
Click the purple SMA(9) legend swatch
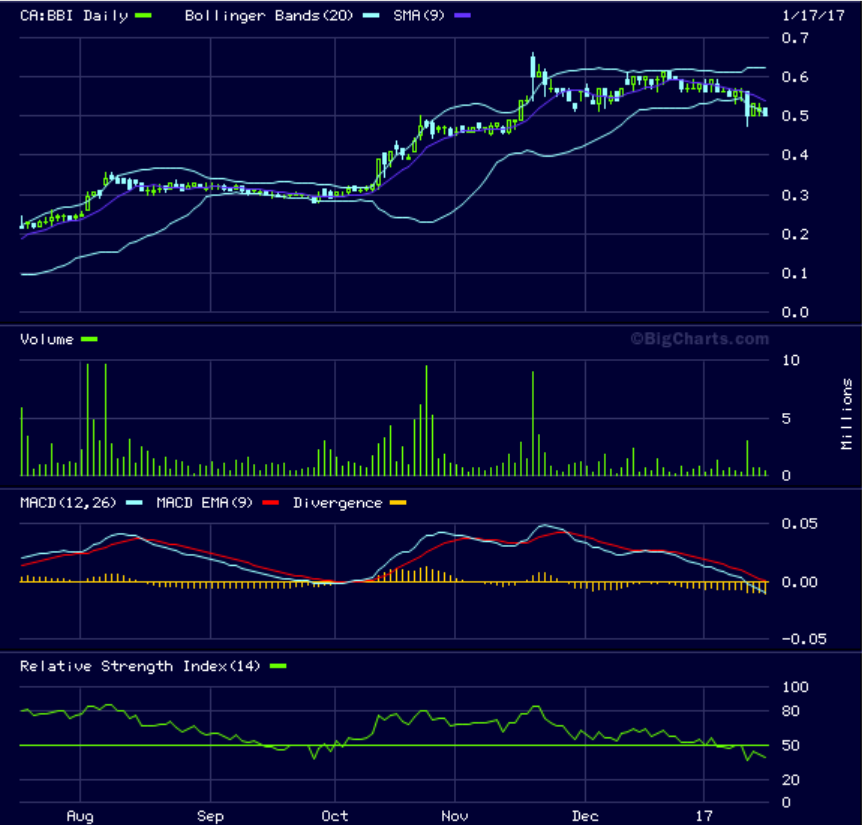pos(462,16)
